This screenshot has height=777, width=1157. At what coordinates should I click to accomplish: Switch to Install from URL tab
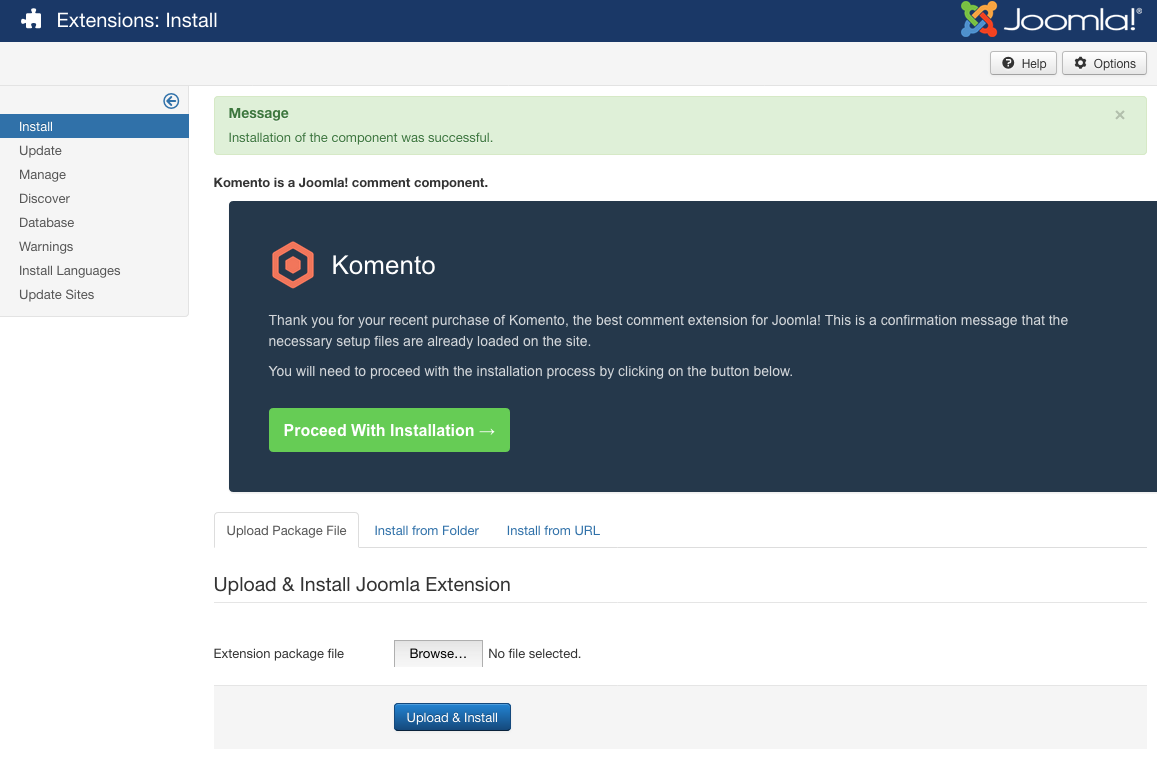coord(553,531)
